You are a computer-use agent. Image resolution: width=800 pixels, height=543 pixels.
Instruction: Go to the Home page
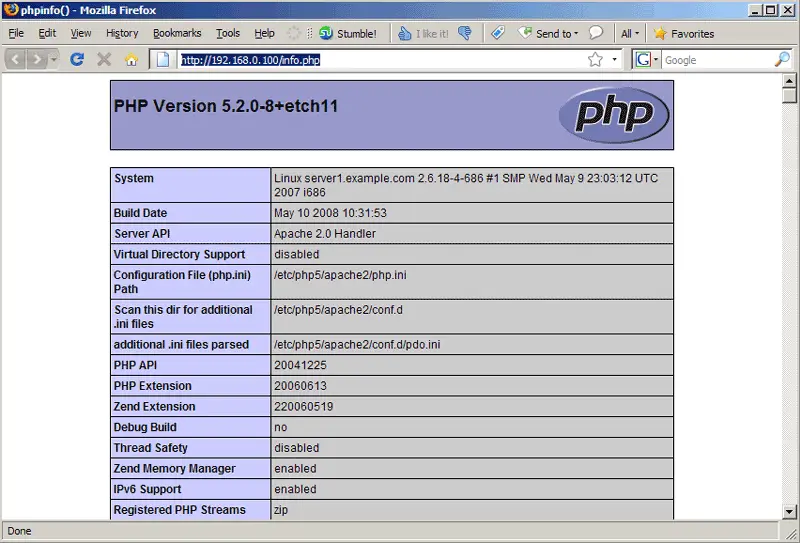[x=132, y=60]
